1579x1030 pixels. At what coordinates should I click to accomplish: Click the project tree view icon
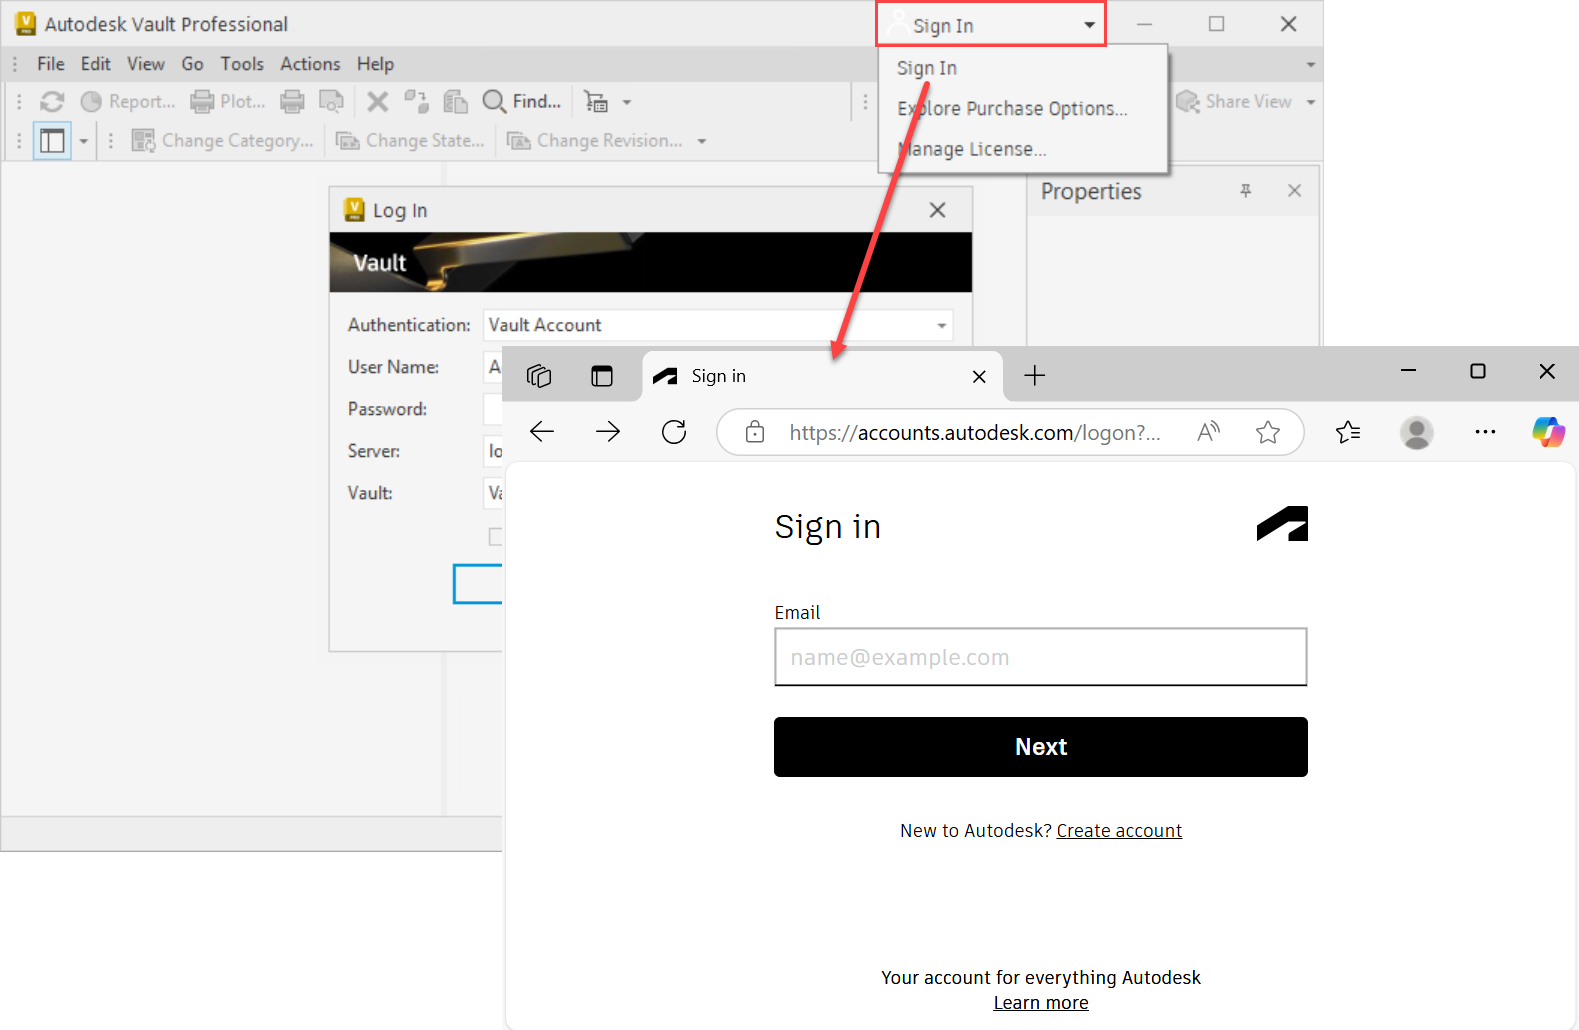pos(596,102)
